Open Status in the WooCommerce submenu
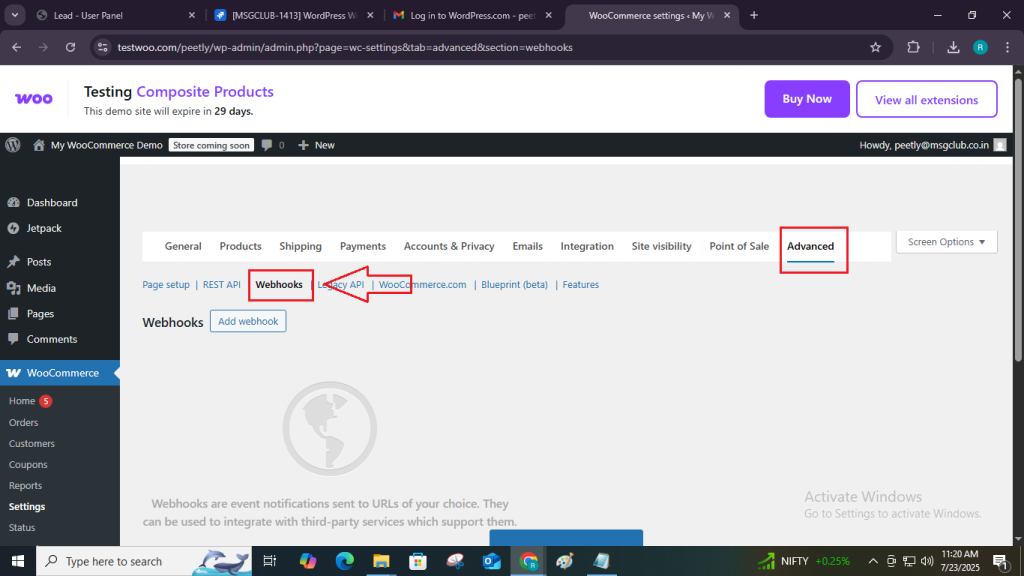Image resolution: width=1024 pixels, height=576 pixels. 22,527
